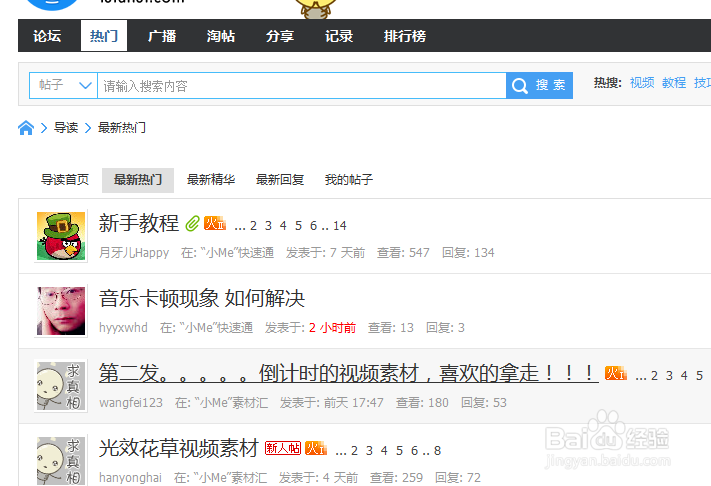Image resolution: width=711 pixels, height=486 pixels.
Task: Open author profile hanyonghai
Action: coord(130,477)
